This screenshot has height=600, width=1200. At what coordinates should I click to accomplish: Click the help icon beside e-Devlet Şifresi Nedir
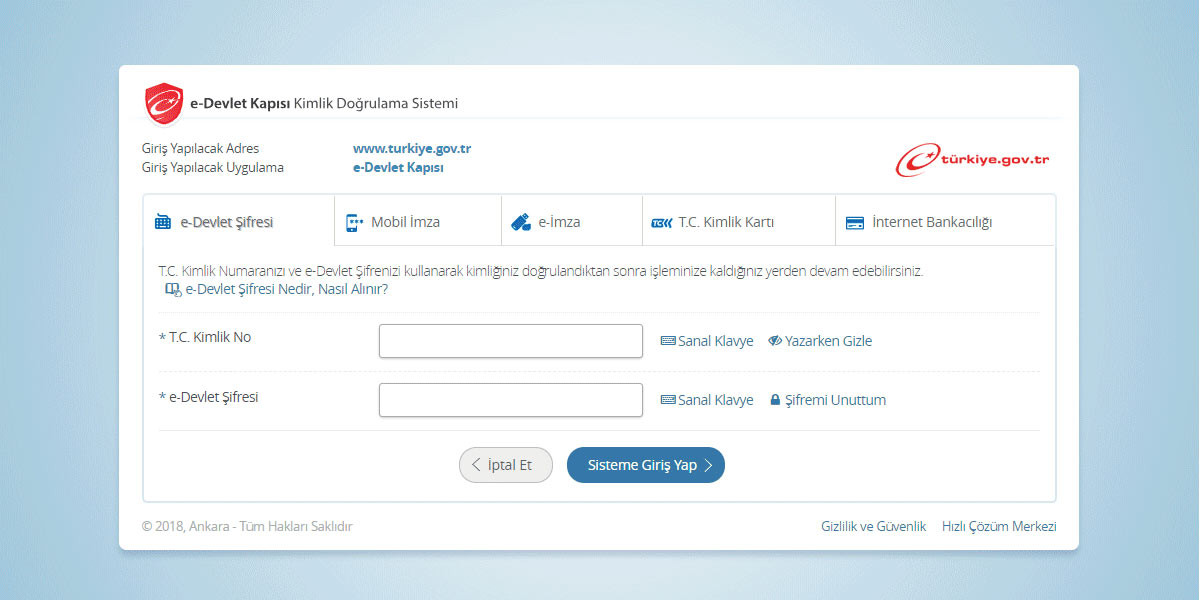(x=173, y=290)
